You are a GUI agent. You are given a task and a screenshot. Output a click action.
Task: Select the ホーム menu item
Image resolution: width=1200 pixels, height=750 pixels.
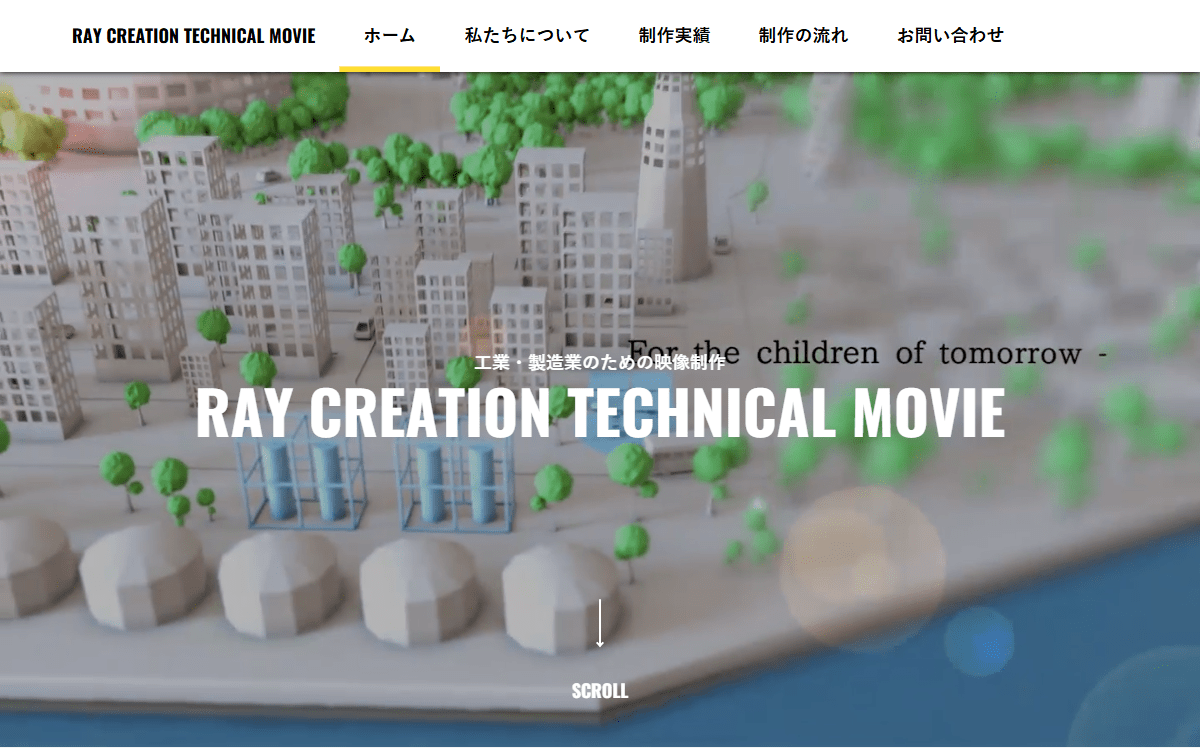pos(390,36)
